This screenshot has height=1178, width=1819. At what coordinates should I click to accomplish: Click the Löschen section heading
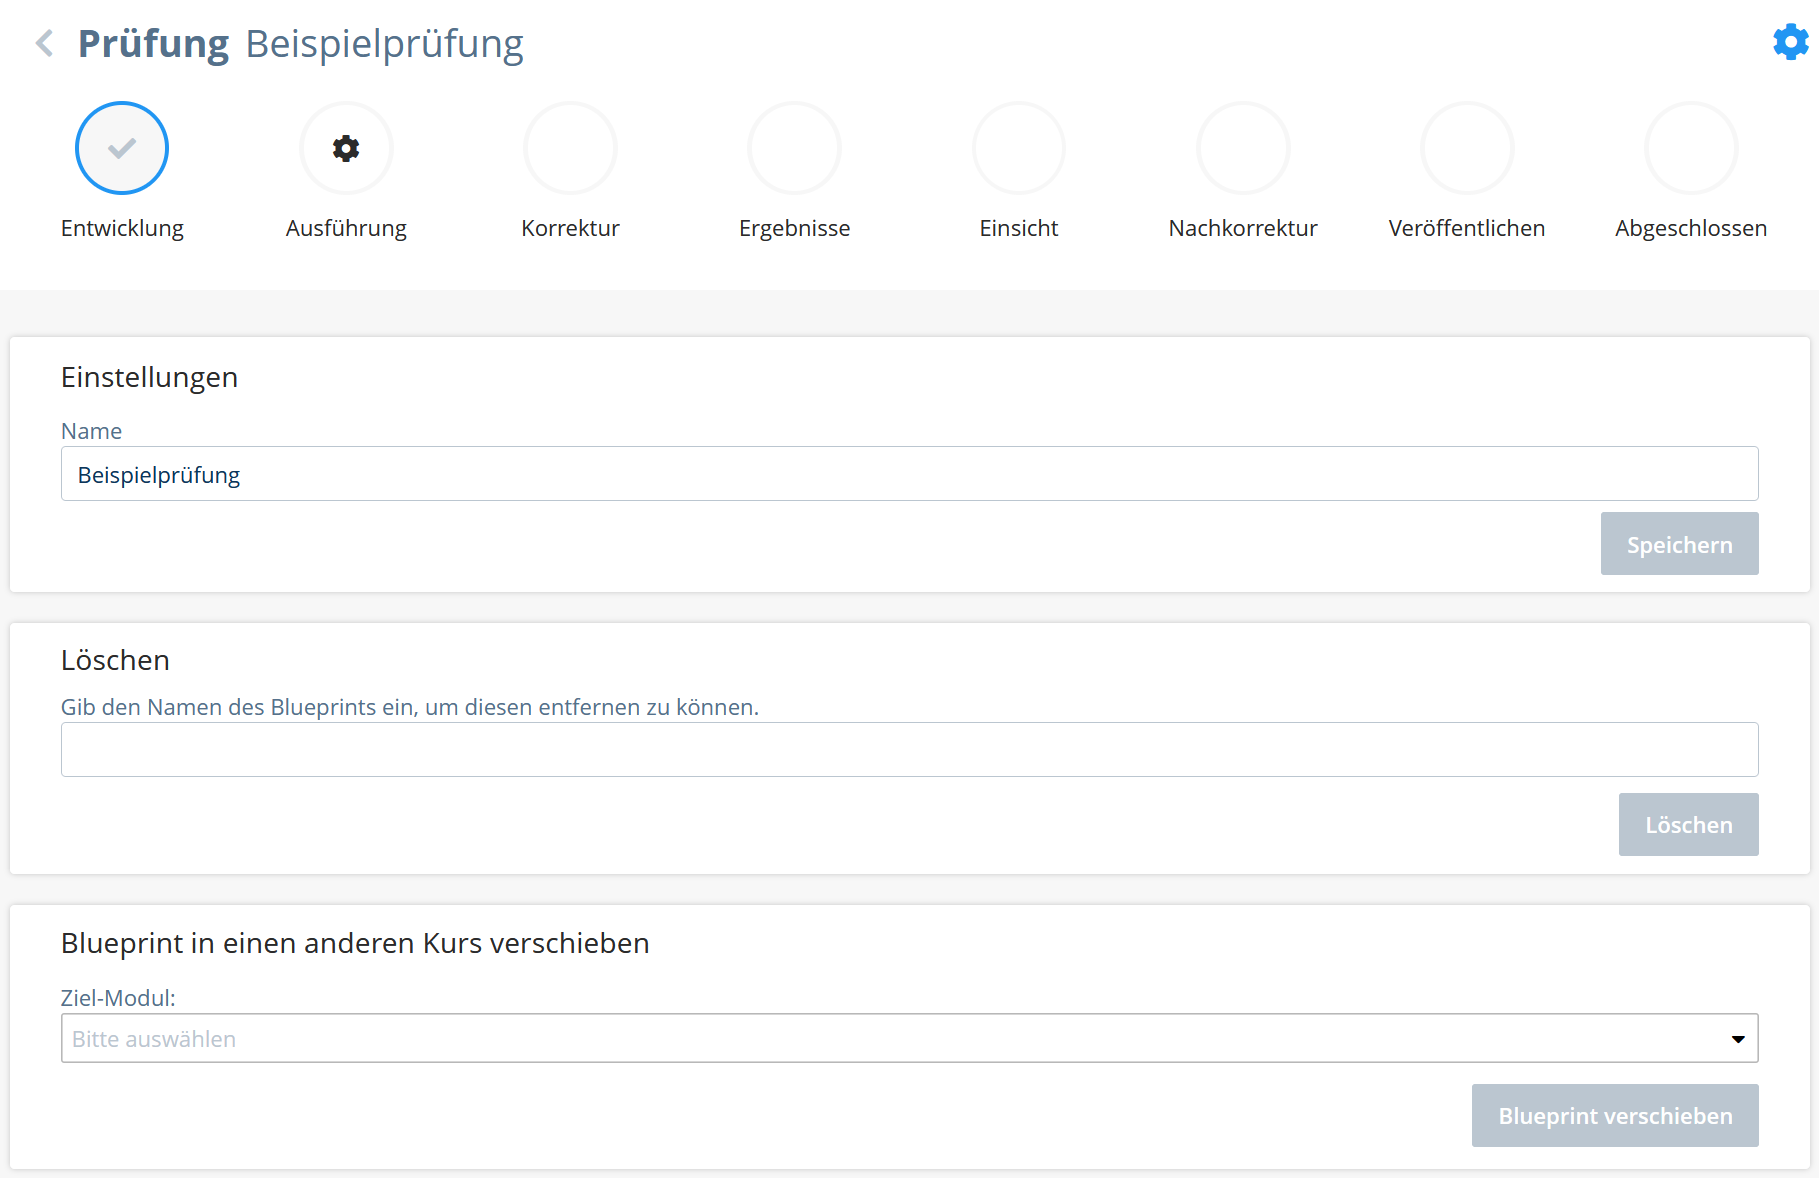115,660
